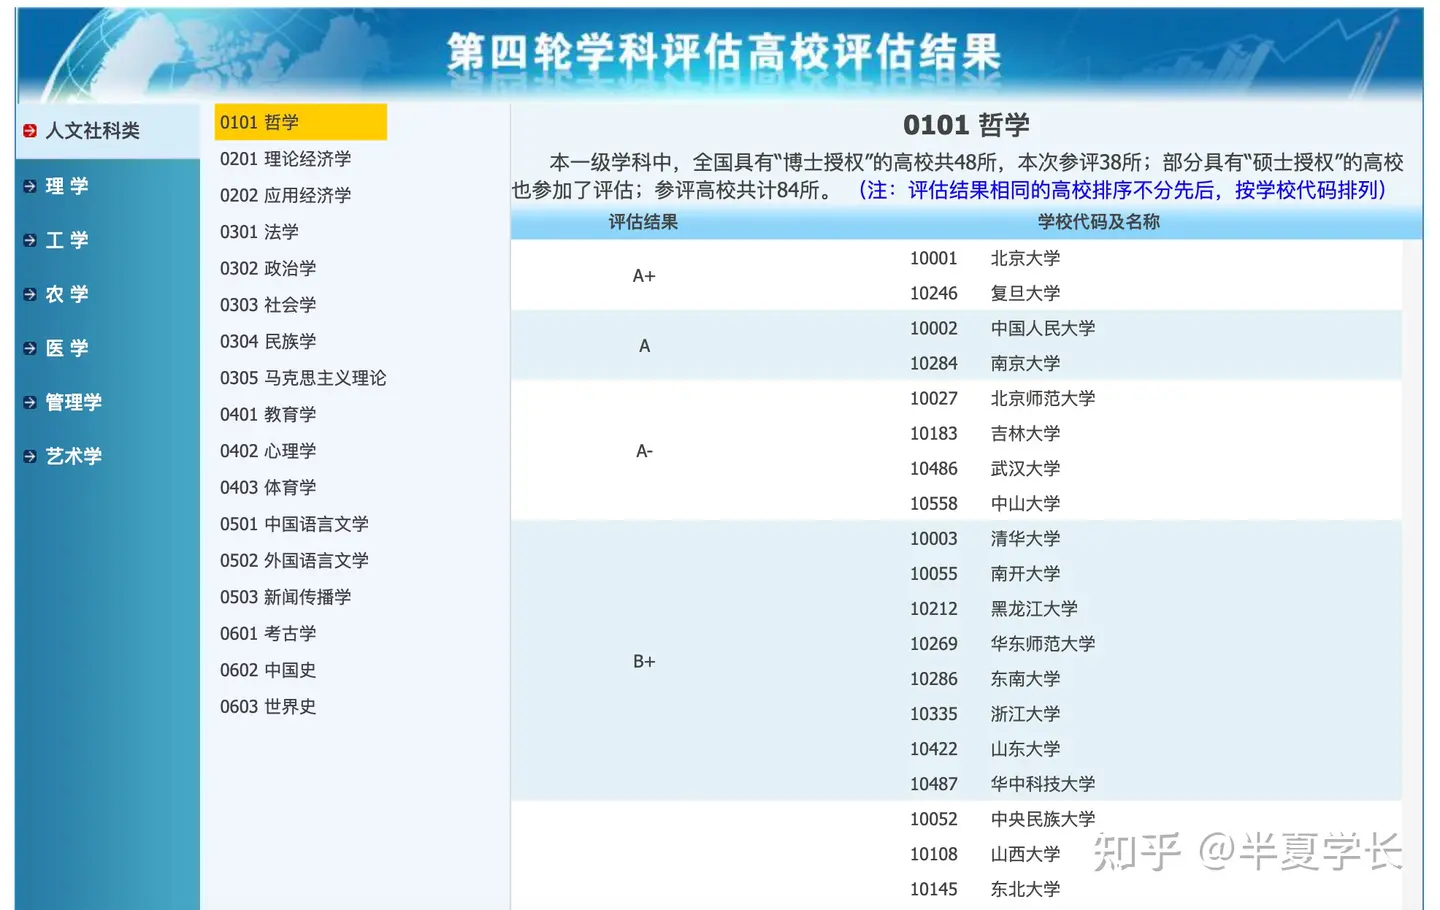Select 0503 新闻传播学 subject

(285, 597)
